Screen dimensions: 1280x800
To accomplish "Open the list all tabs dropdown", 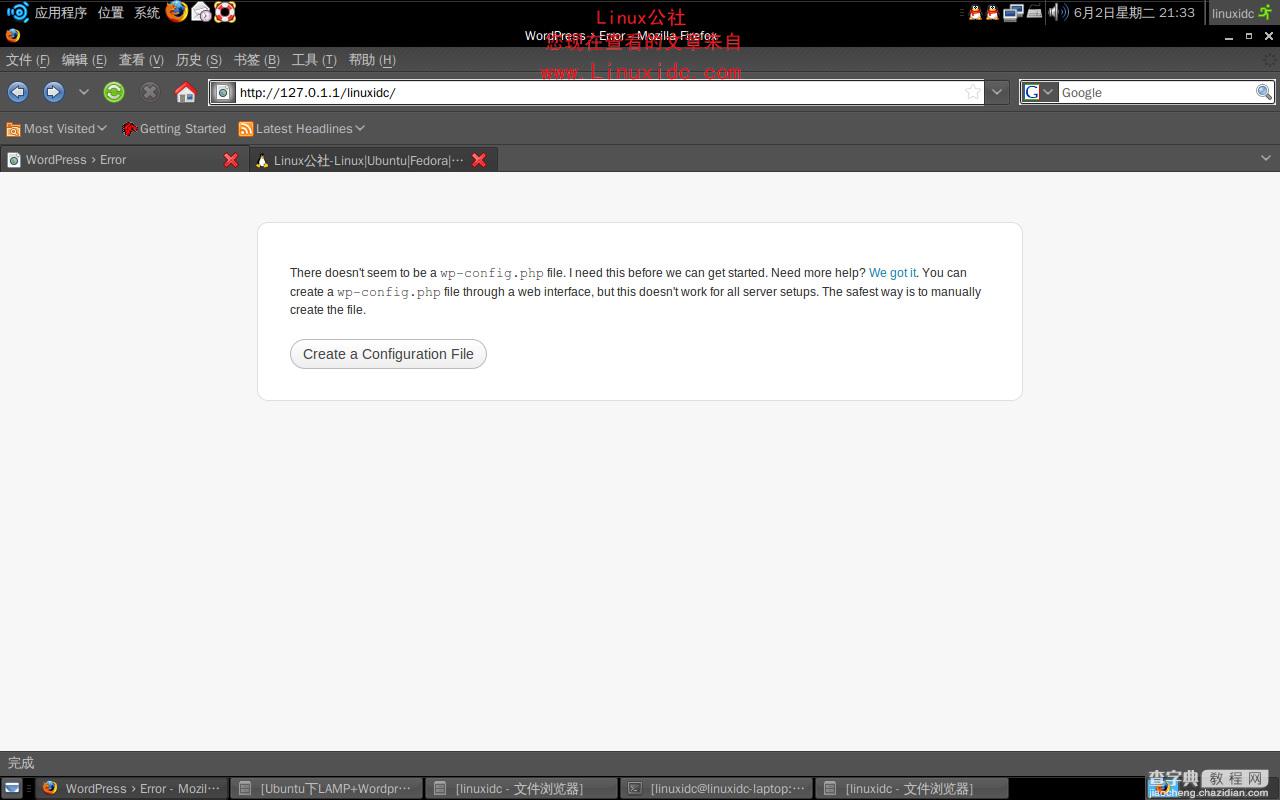I will (x=1265, y=158).
